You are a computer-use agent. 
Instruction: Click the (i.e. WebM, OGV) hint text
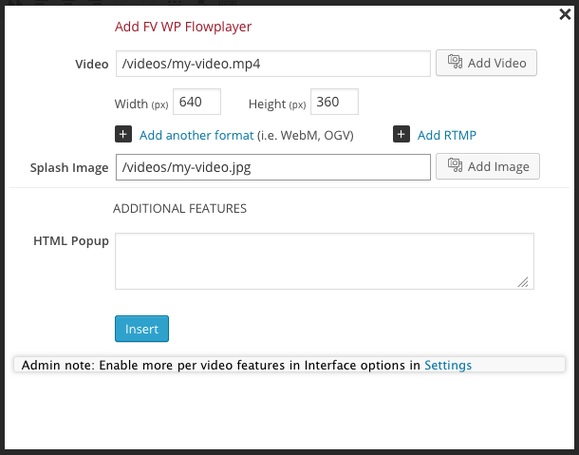305,136
